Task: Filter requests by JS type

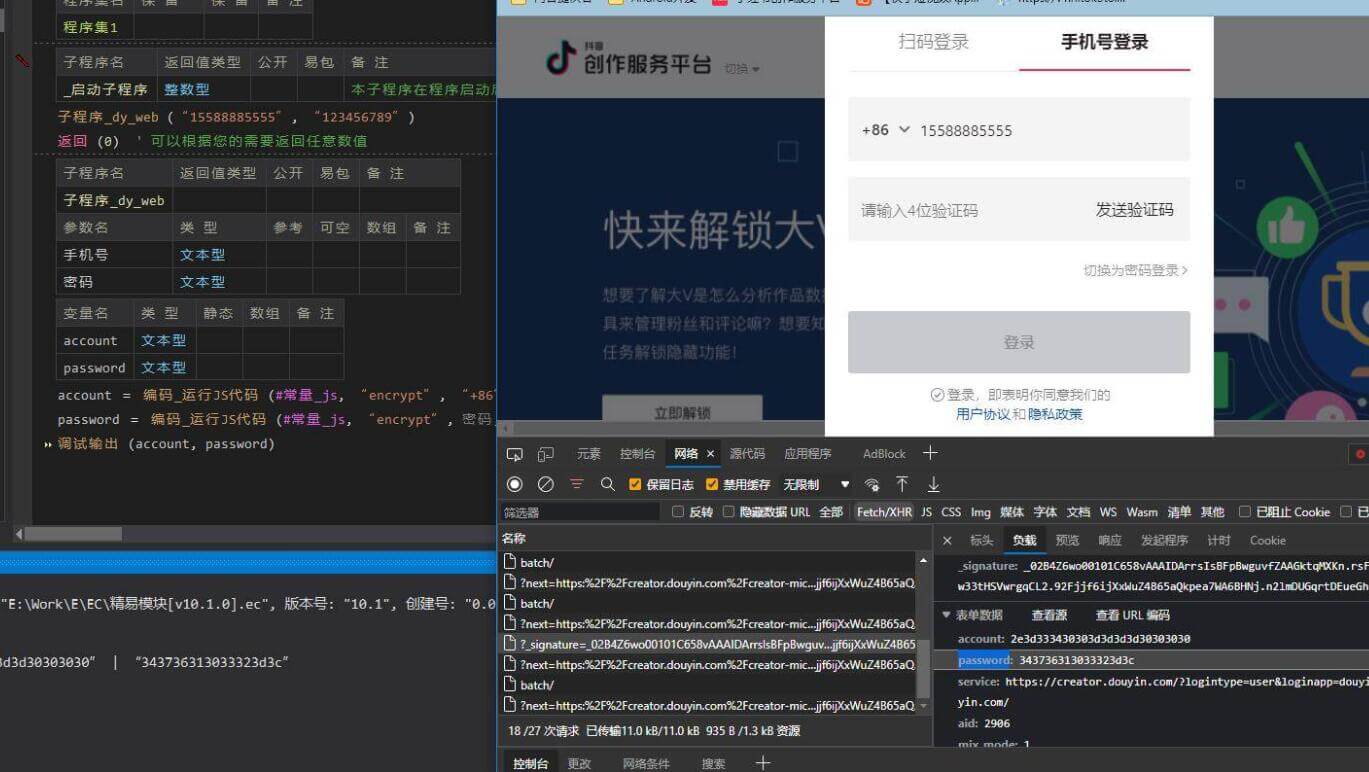Action: (926, 512)
